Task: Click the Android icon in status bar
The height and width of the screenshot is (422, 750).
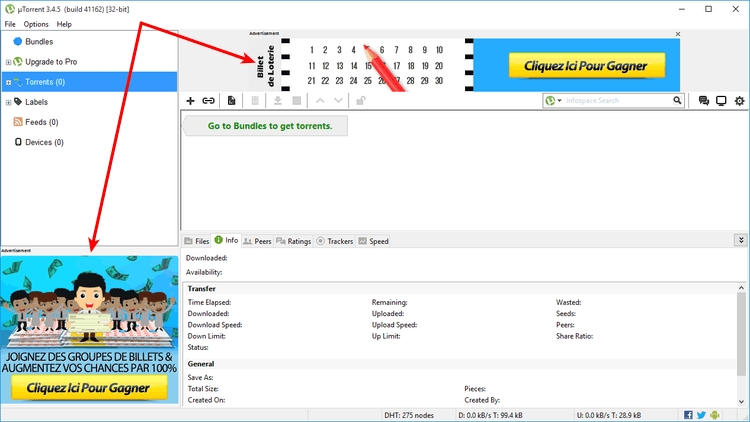Action: (x=714, y=414)
